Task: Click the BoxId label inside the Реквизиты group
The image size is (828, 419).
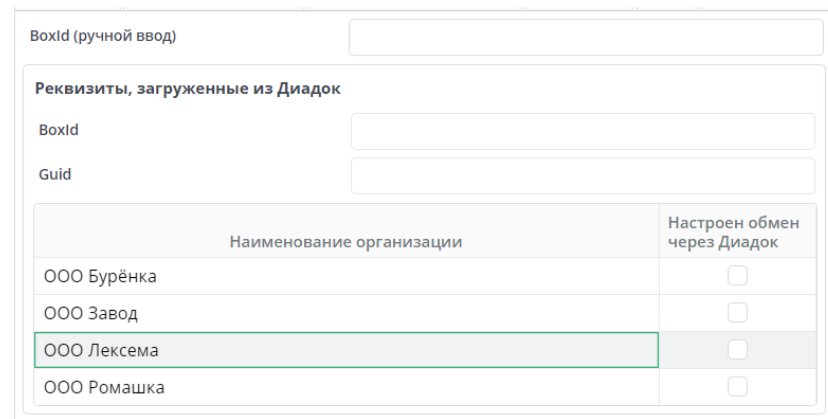Action: pos(59,130)
